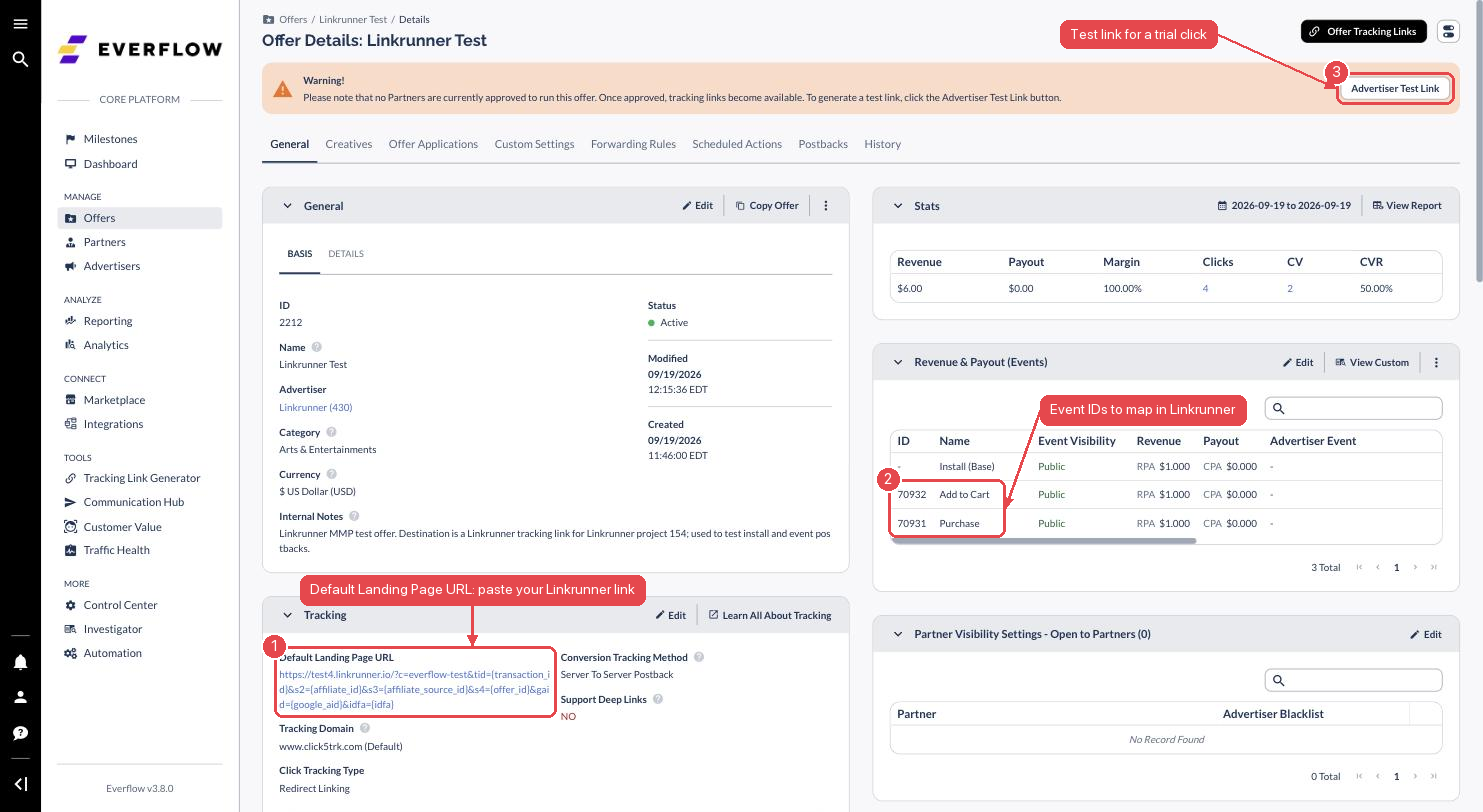Switch to the DETAILS sub-tab
Screen dimensions: 1483x812
pos(346,254)
